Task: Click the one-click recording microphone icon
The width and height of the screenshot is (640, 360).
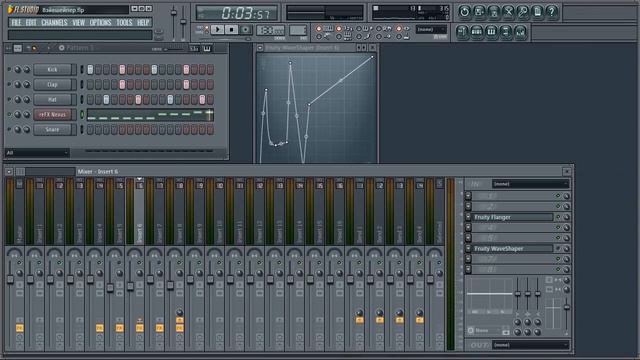Action: pyautogui.click(x=523, y=12)
